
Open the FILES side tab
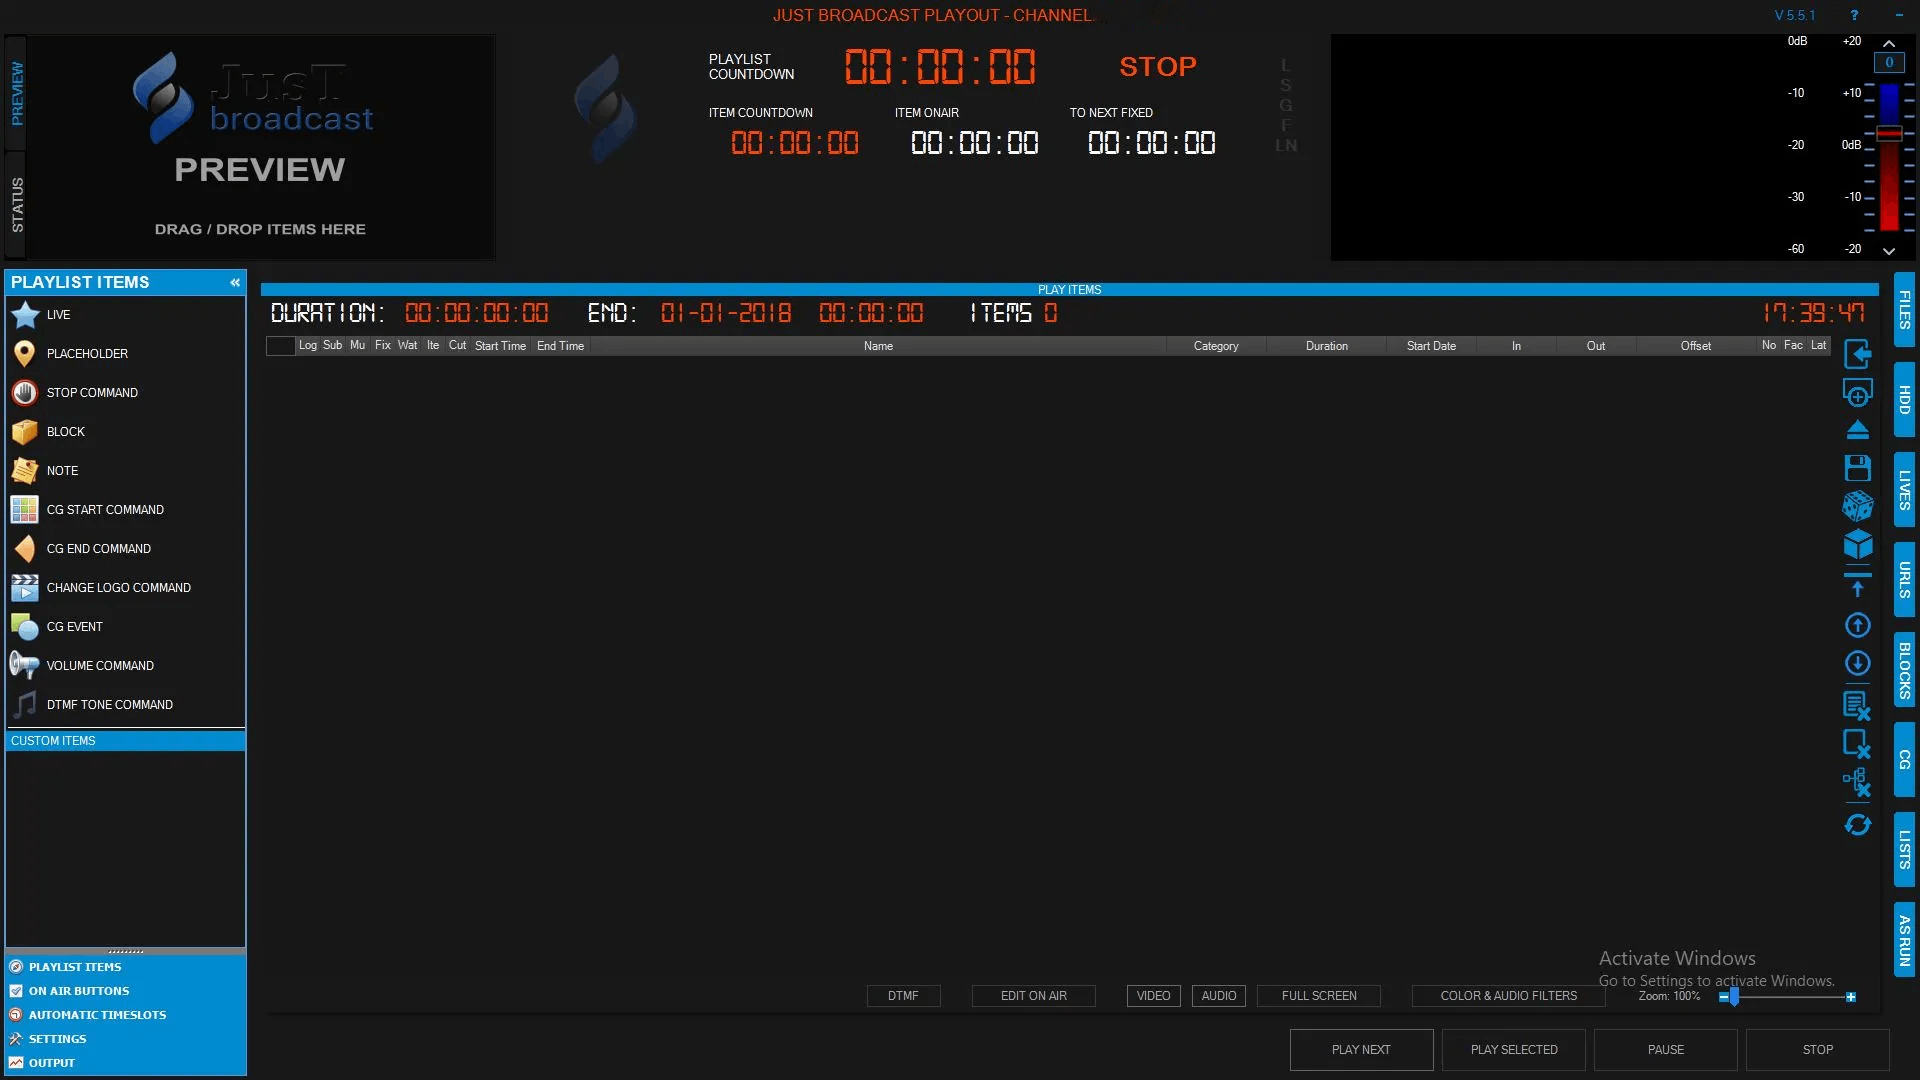click(x=1904, y=309)
